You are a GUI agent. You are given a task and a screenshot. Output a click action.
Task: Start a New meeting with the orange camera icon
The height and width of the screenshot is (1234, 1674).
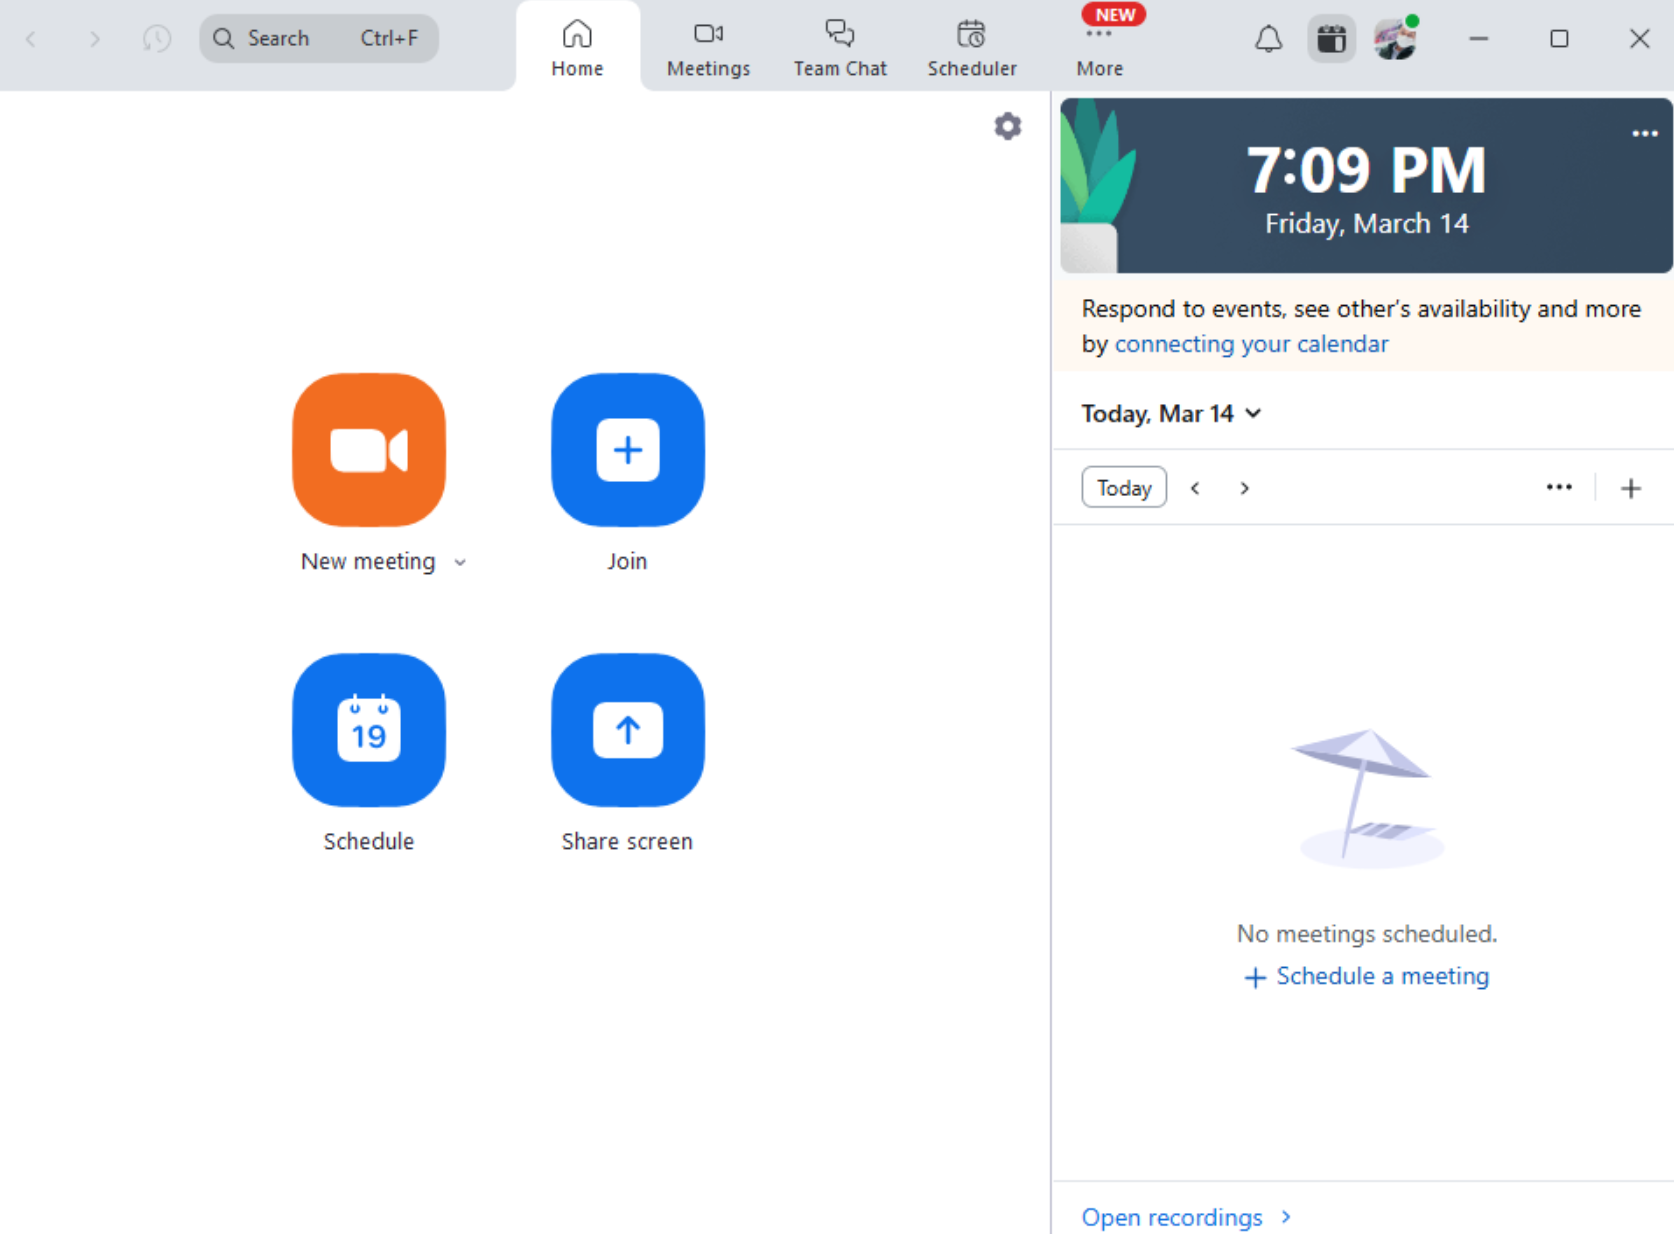(369, 450)
